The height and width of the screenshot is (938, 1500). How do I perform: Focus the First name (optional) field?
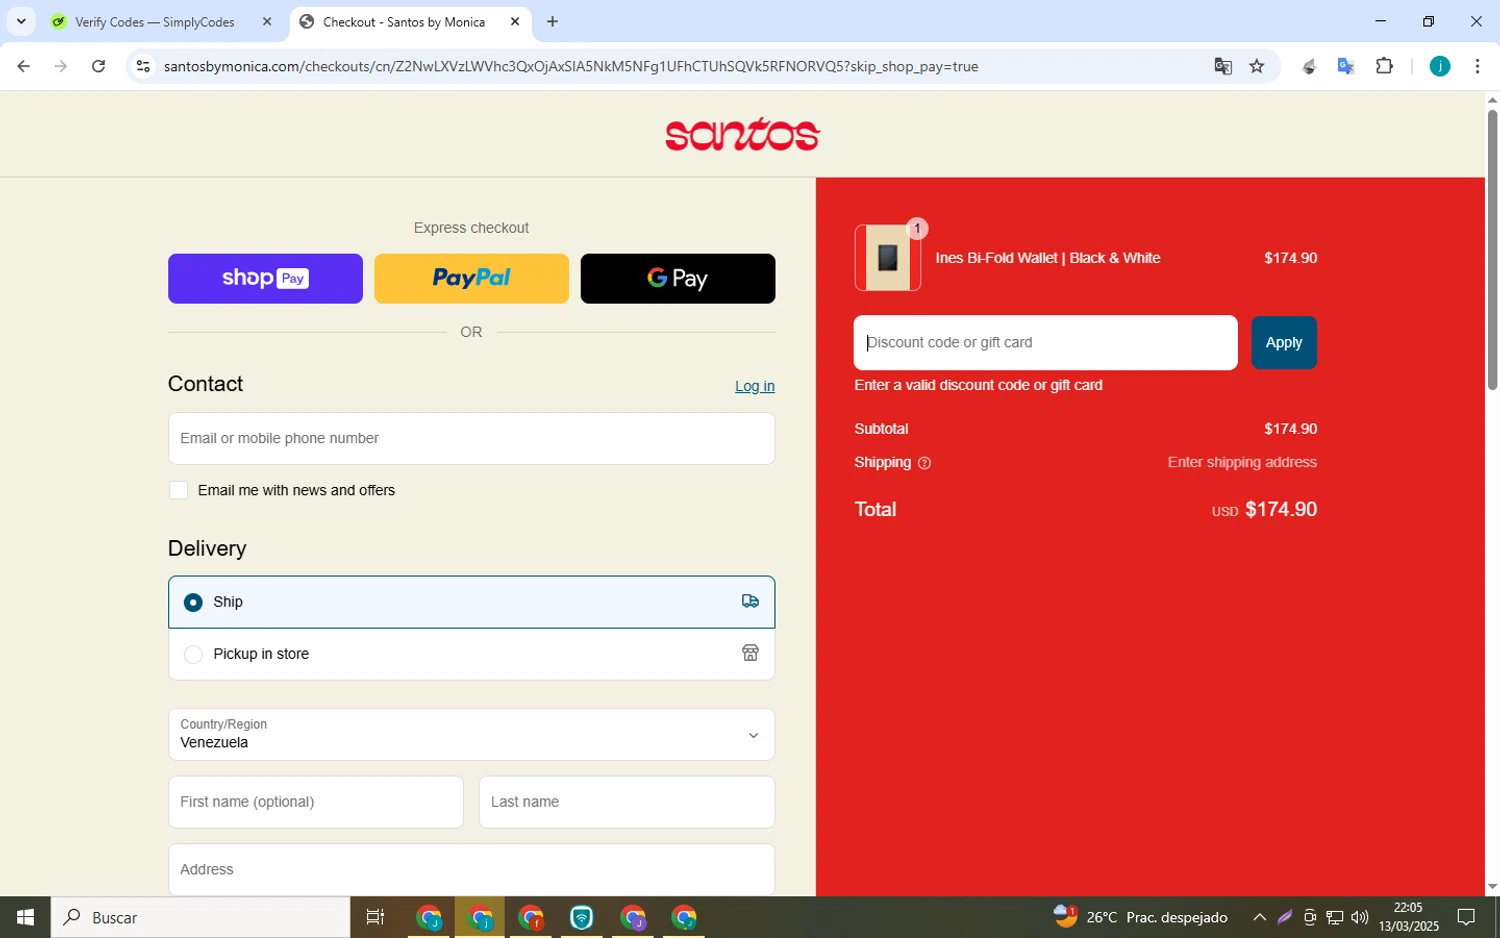click(x=315, y=802)
